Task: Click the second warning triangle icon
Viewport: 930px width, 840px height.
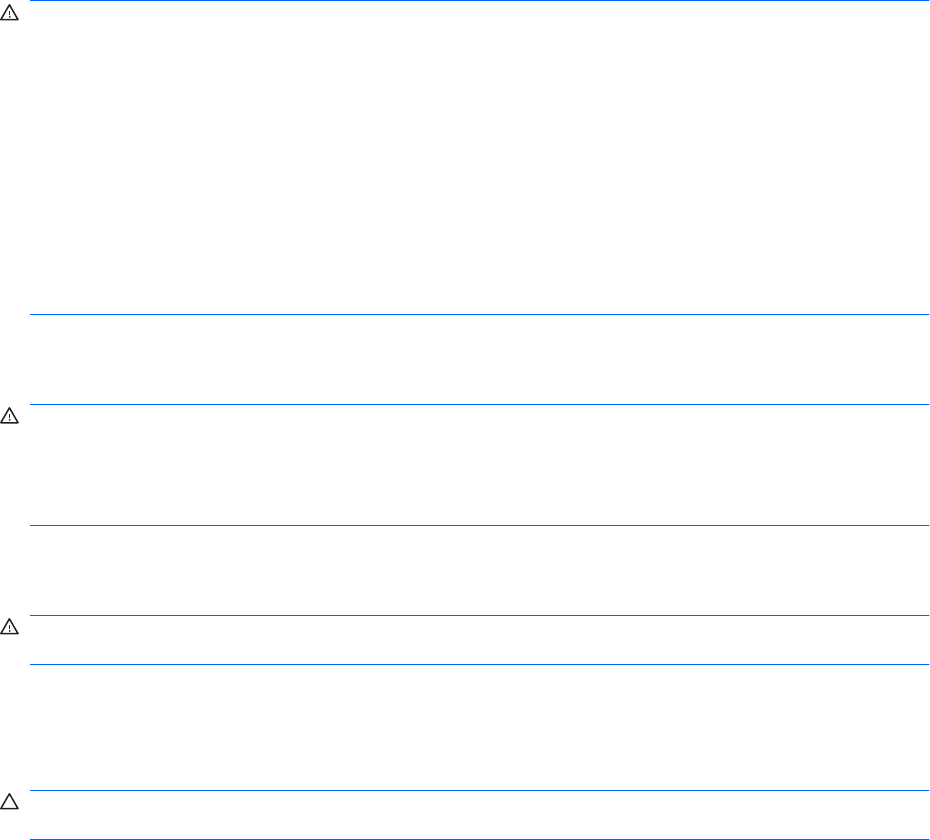Action: 8,414
